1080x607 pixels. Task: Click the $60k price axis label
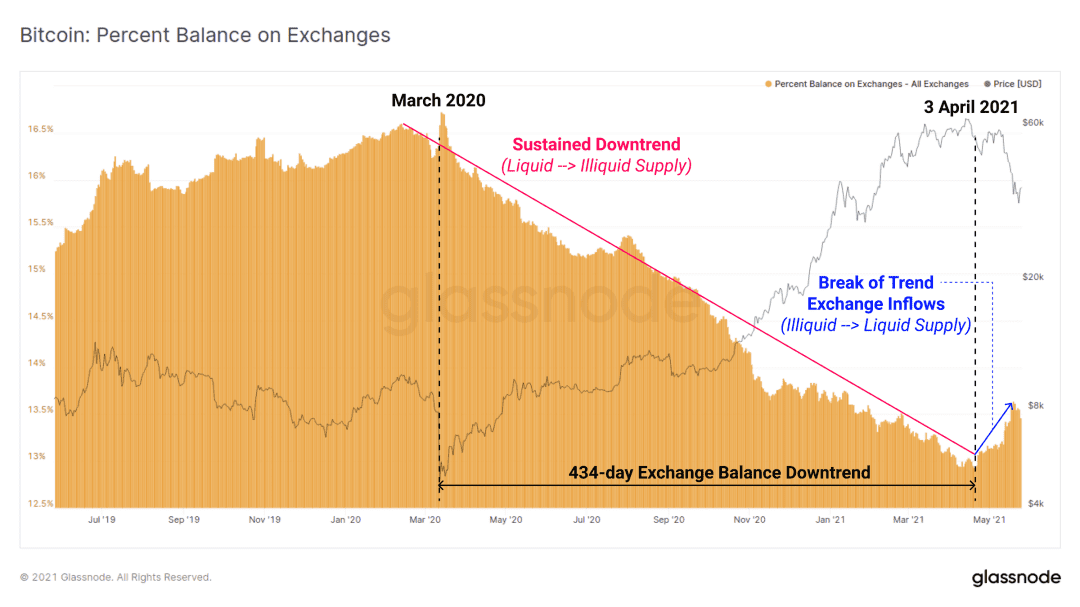[x=1032, y=123]
